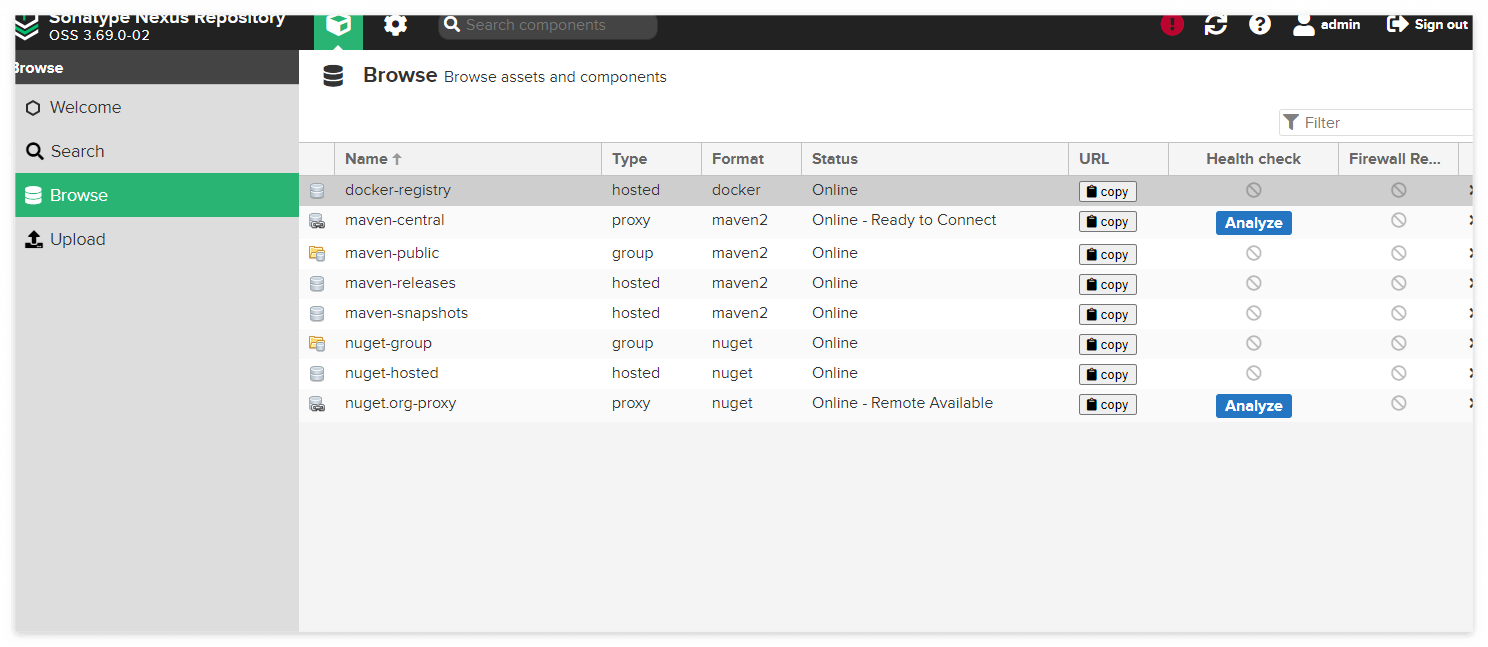Click health check disabled icon for maven-public
The width and height of the screenshot is (1488, 647).
[x=1254, y=253]
